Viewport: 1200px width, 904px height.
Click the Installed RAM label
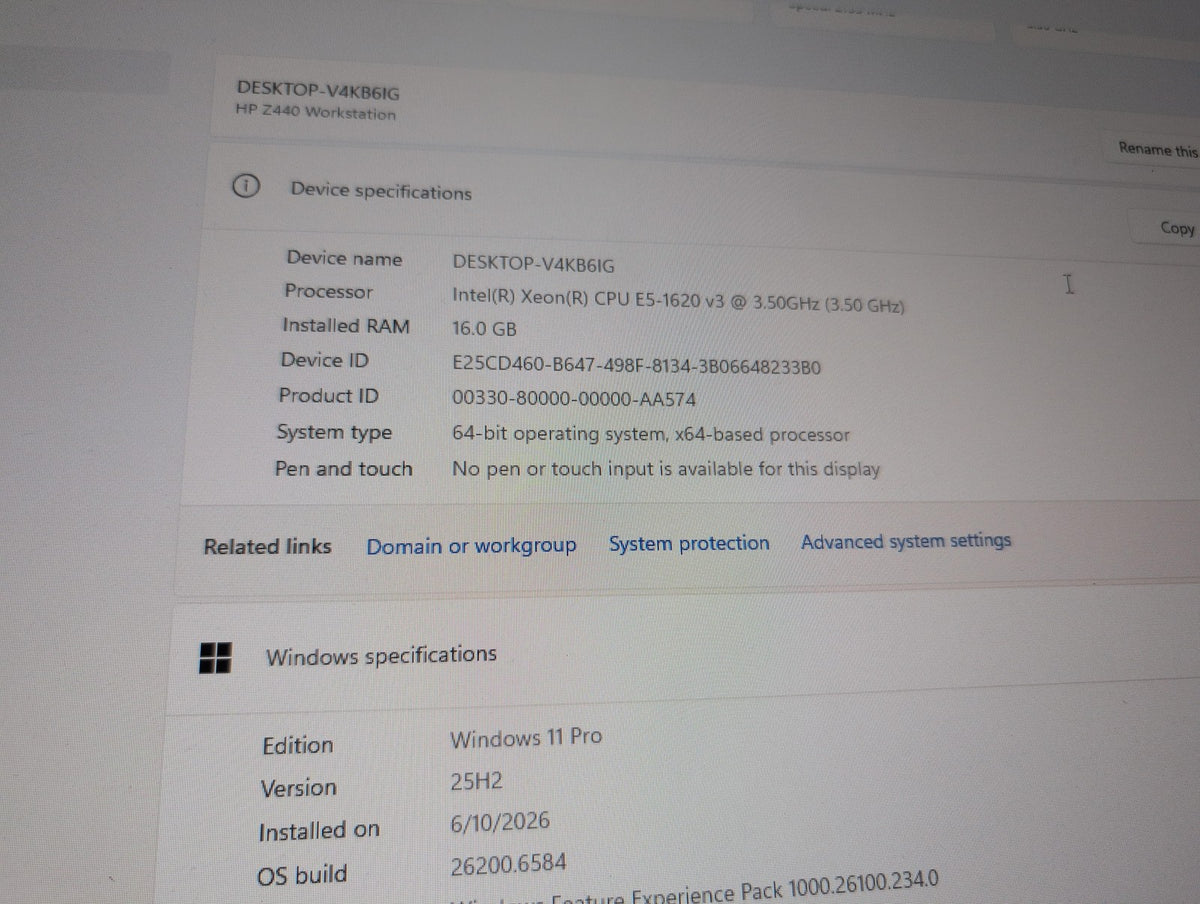(x=345, y=325)
